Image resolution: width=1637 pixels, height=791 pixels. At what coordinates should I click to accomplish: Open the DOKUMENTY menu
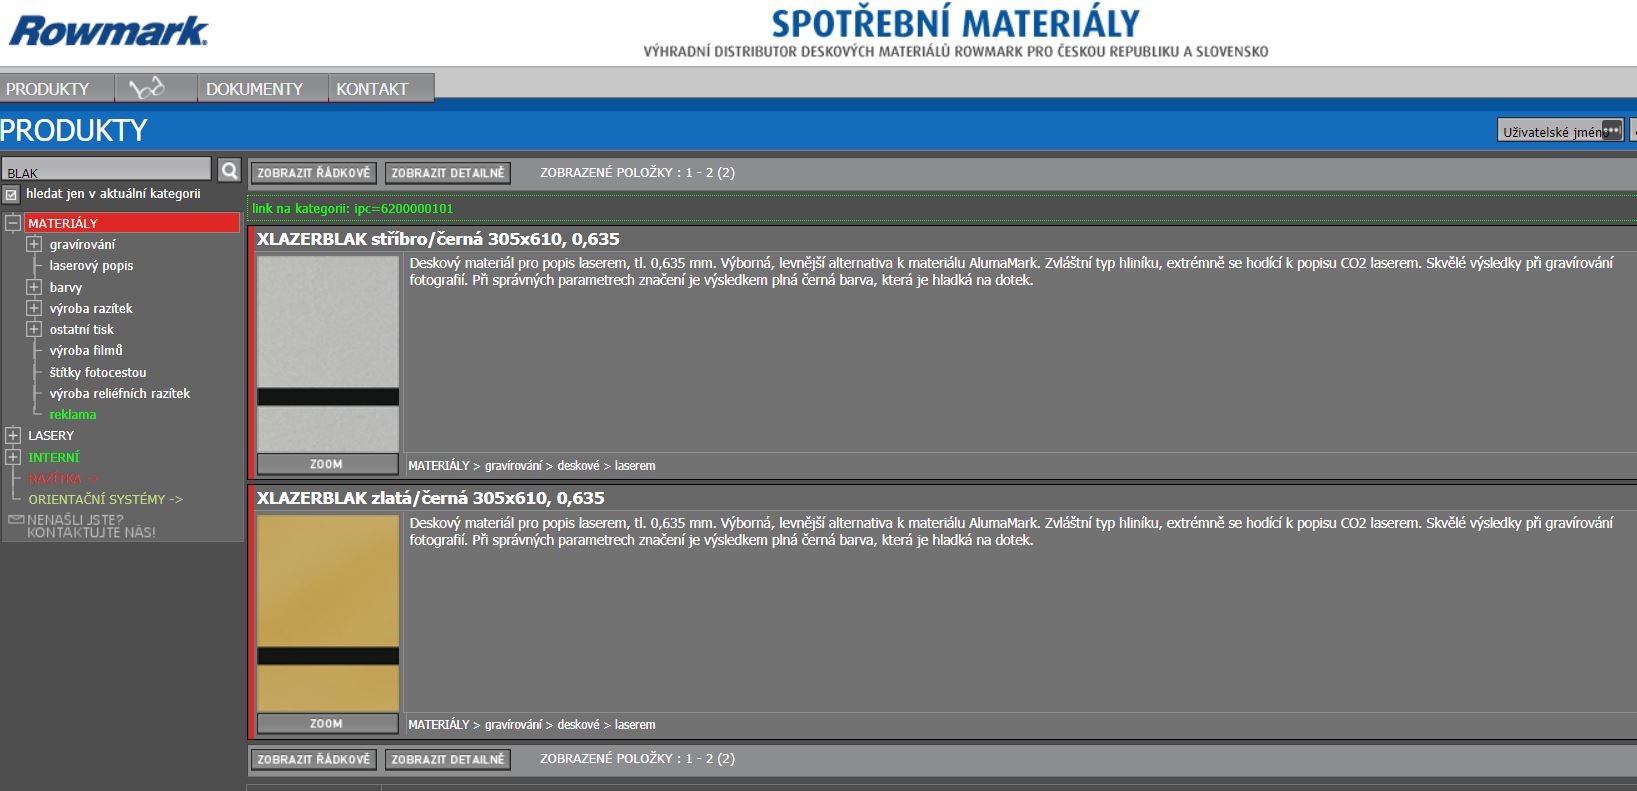[254, 89]
